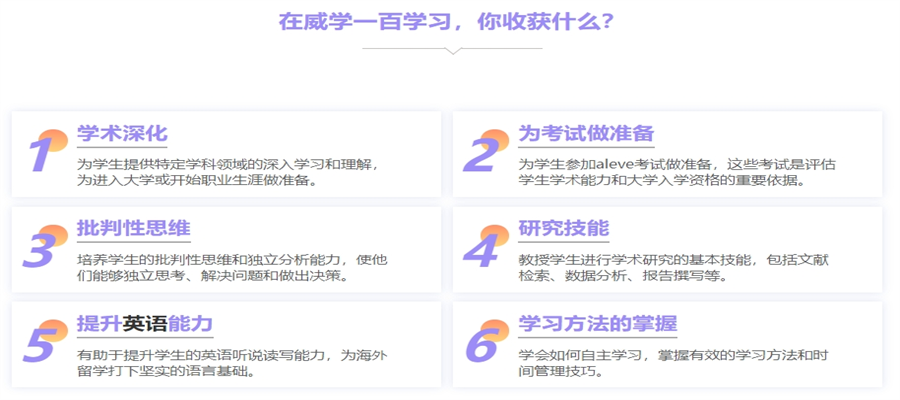Screen dimensions: 900x400
Task: Click the 学习方法的掌握 heading
Action: 598,324
